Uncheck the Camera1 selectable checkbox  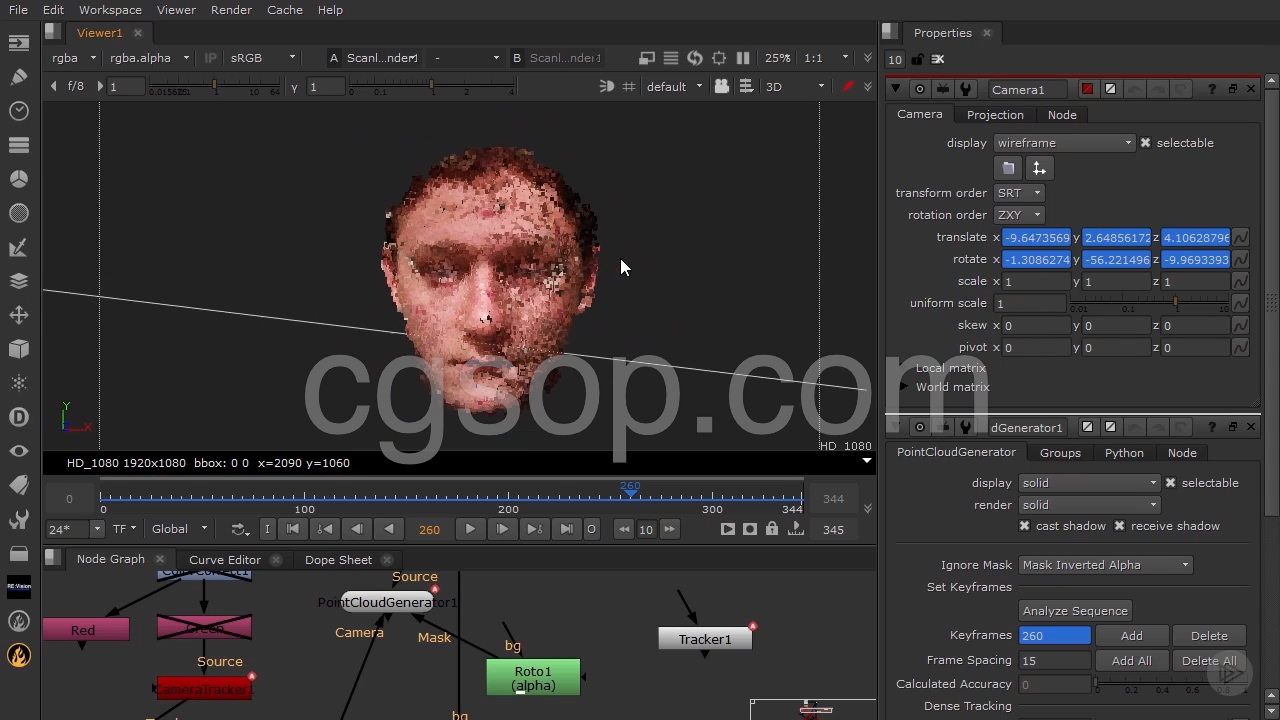pyautogui.click(x=1146, y=143)
